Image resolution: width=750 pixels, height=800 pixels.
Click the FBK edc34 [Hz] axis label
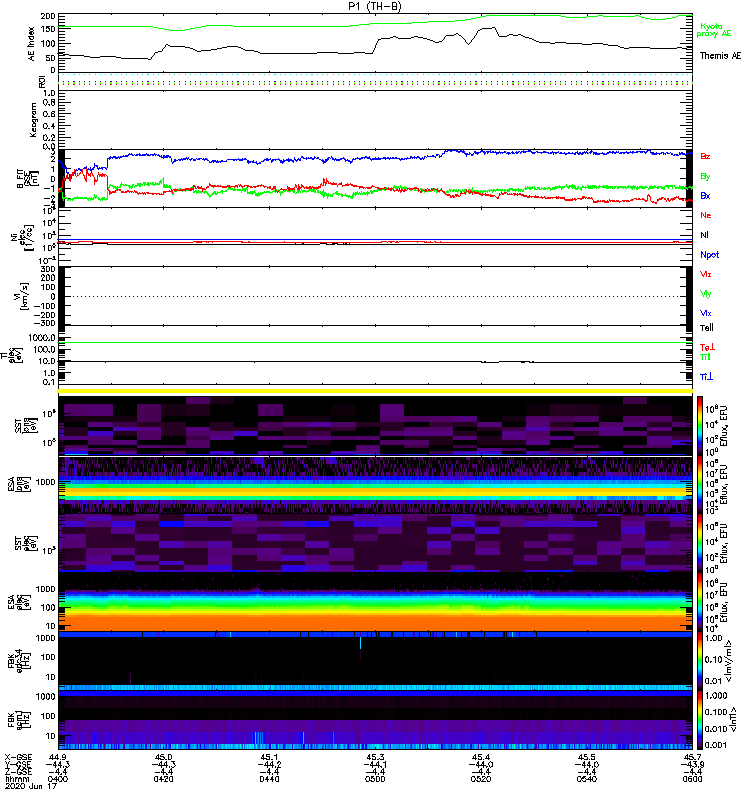pos(18,659)
